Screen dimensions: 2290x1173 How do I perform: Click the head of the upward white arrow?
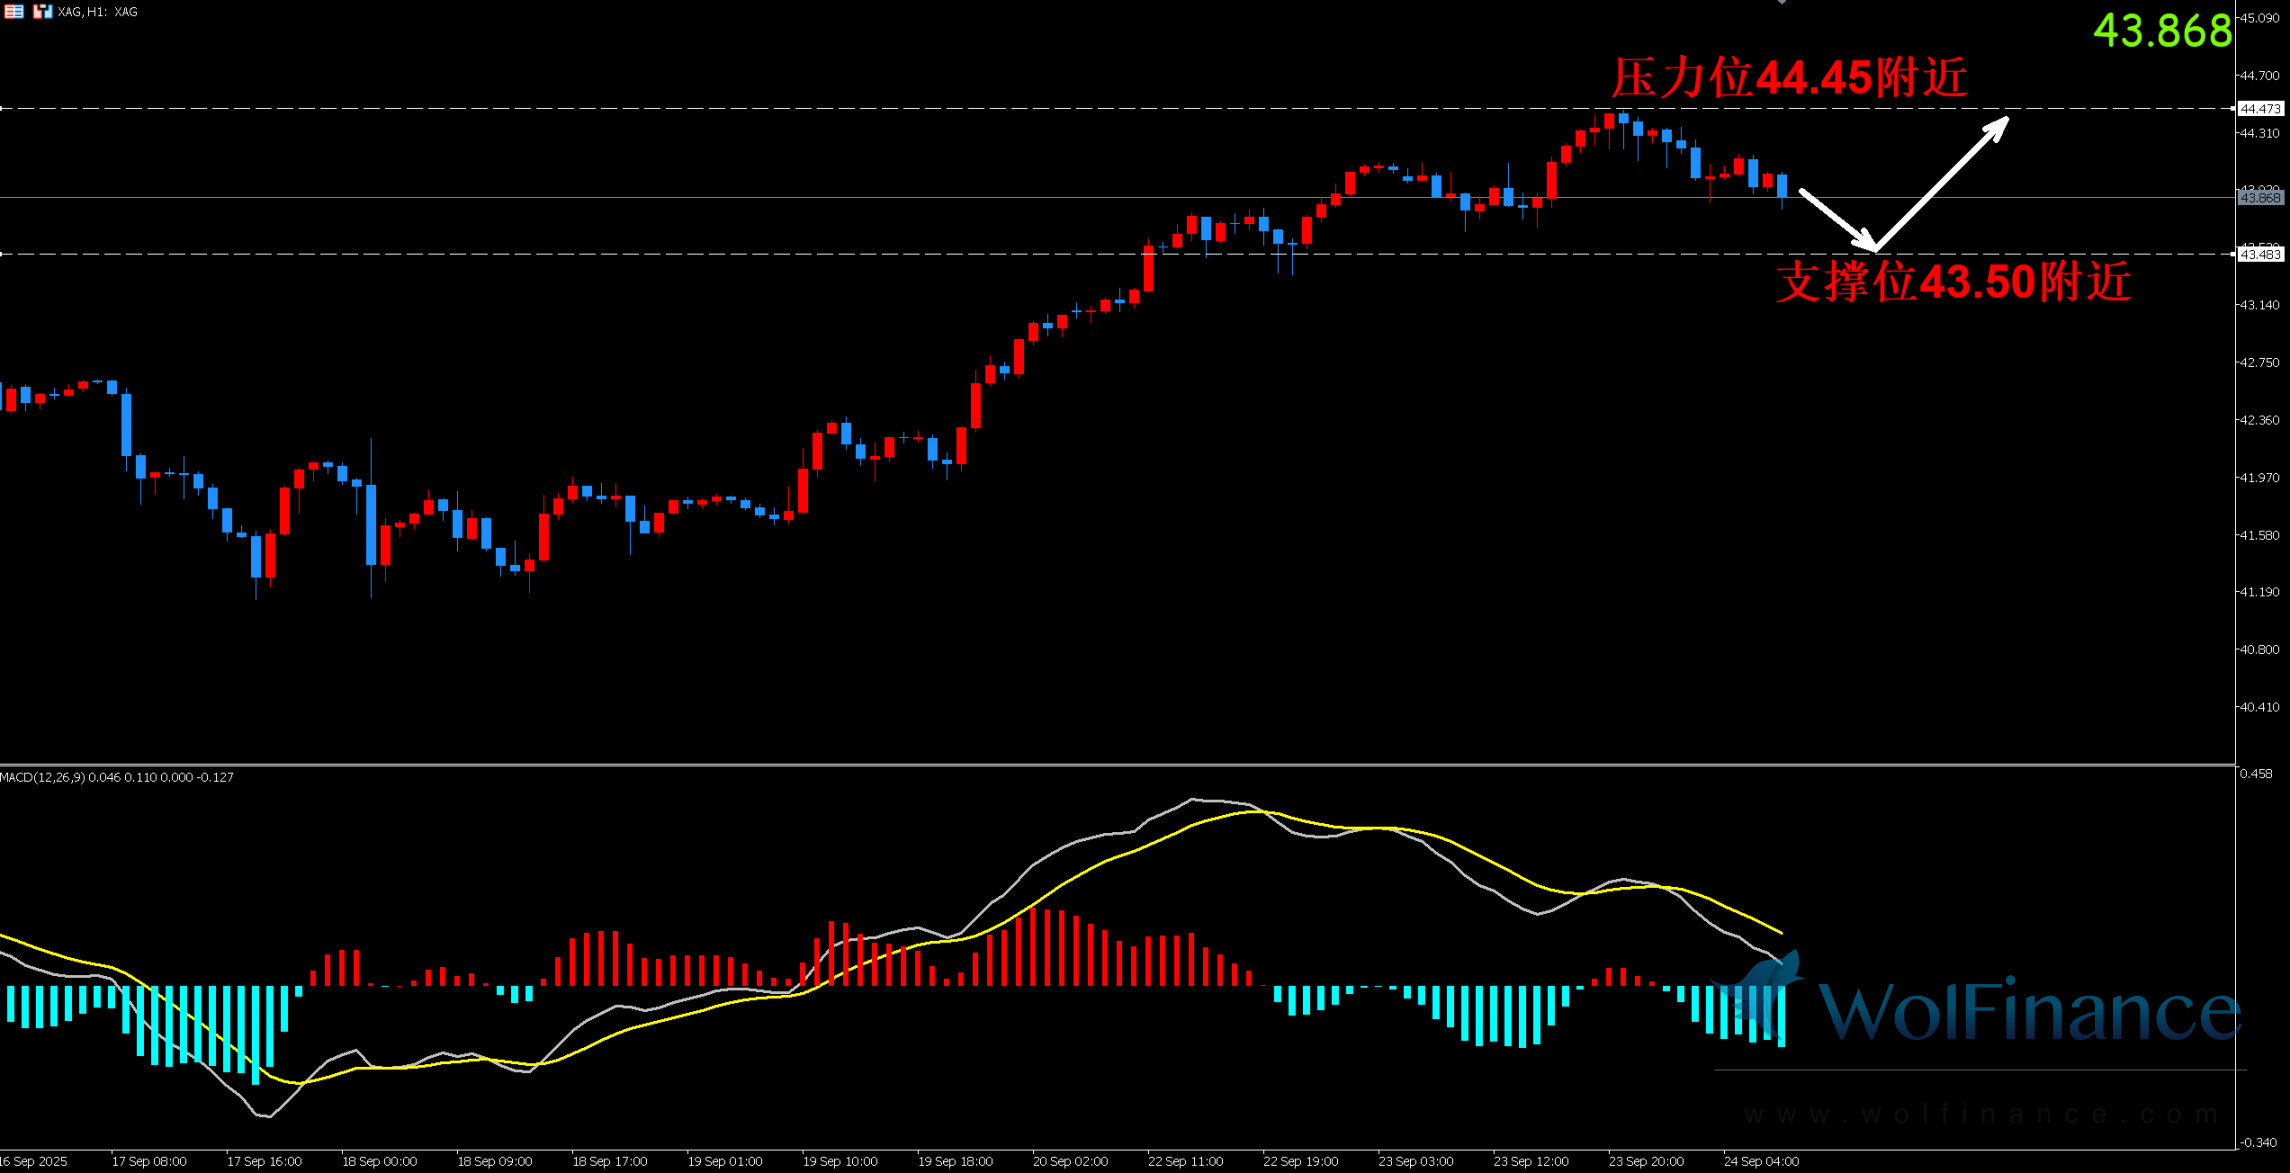(x=1998, y=127)
